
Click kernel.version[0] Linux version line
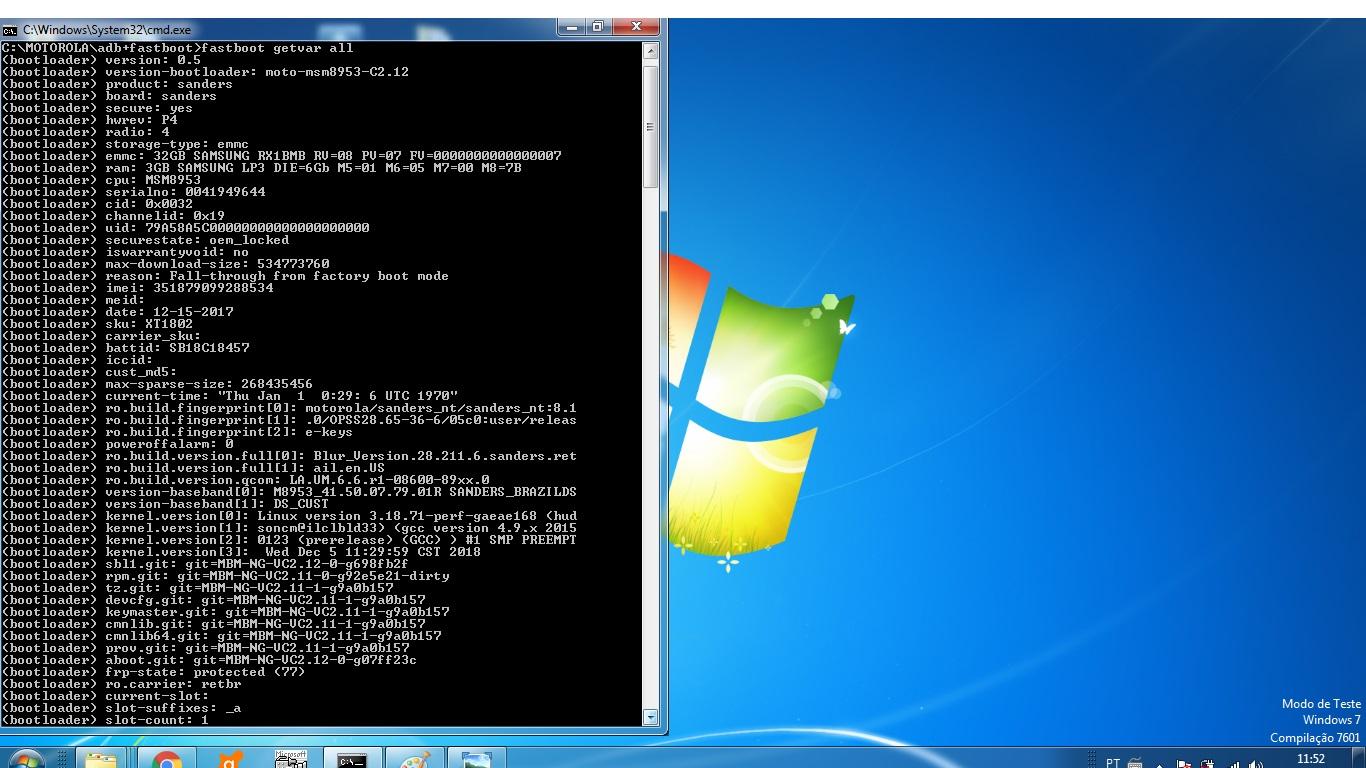click(x=289, y=516)
